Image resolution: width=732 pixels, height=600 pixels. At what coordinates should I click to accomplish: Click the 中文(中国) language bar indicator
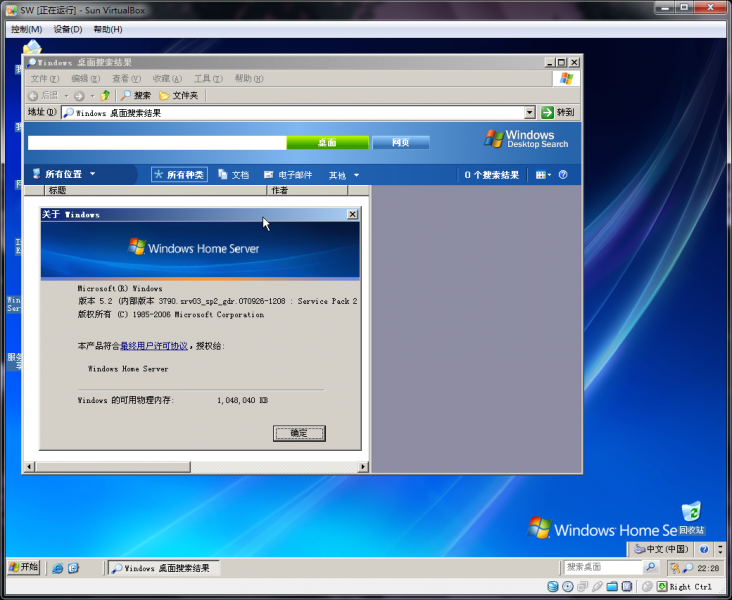(662, 549)
